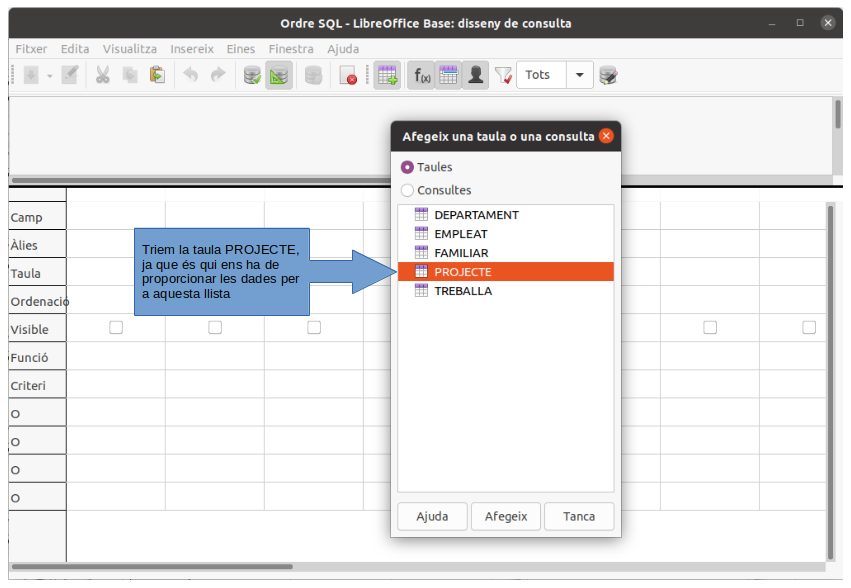Tick the Visible checkbox in last column
The height and width of the screenshot is (588, 851).
809,327
